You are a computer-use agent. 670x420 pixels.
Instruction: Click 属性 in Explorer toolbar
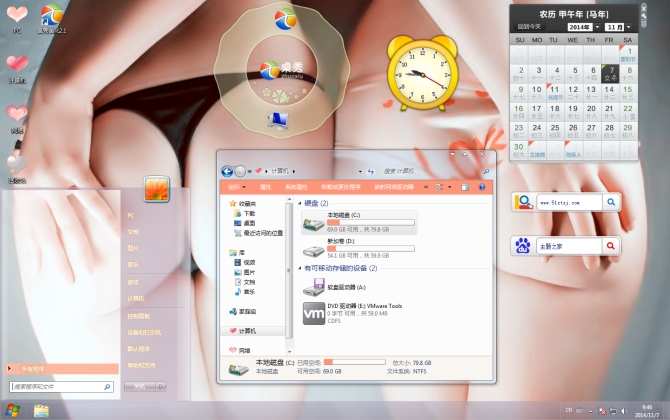[x=265, y=187]
